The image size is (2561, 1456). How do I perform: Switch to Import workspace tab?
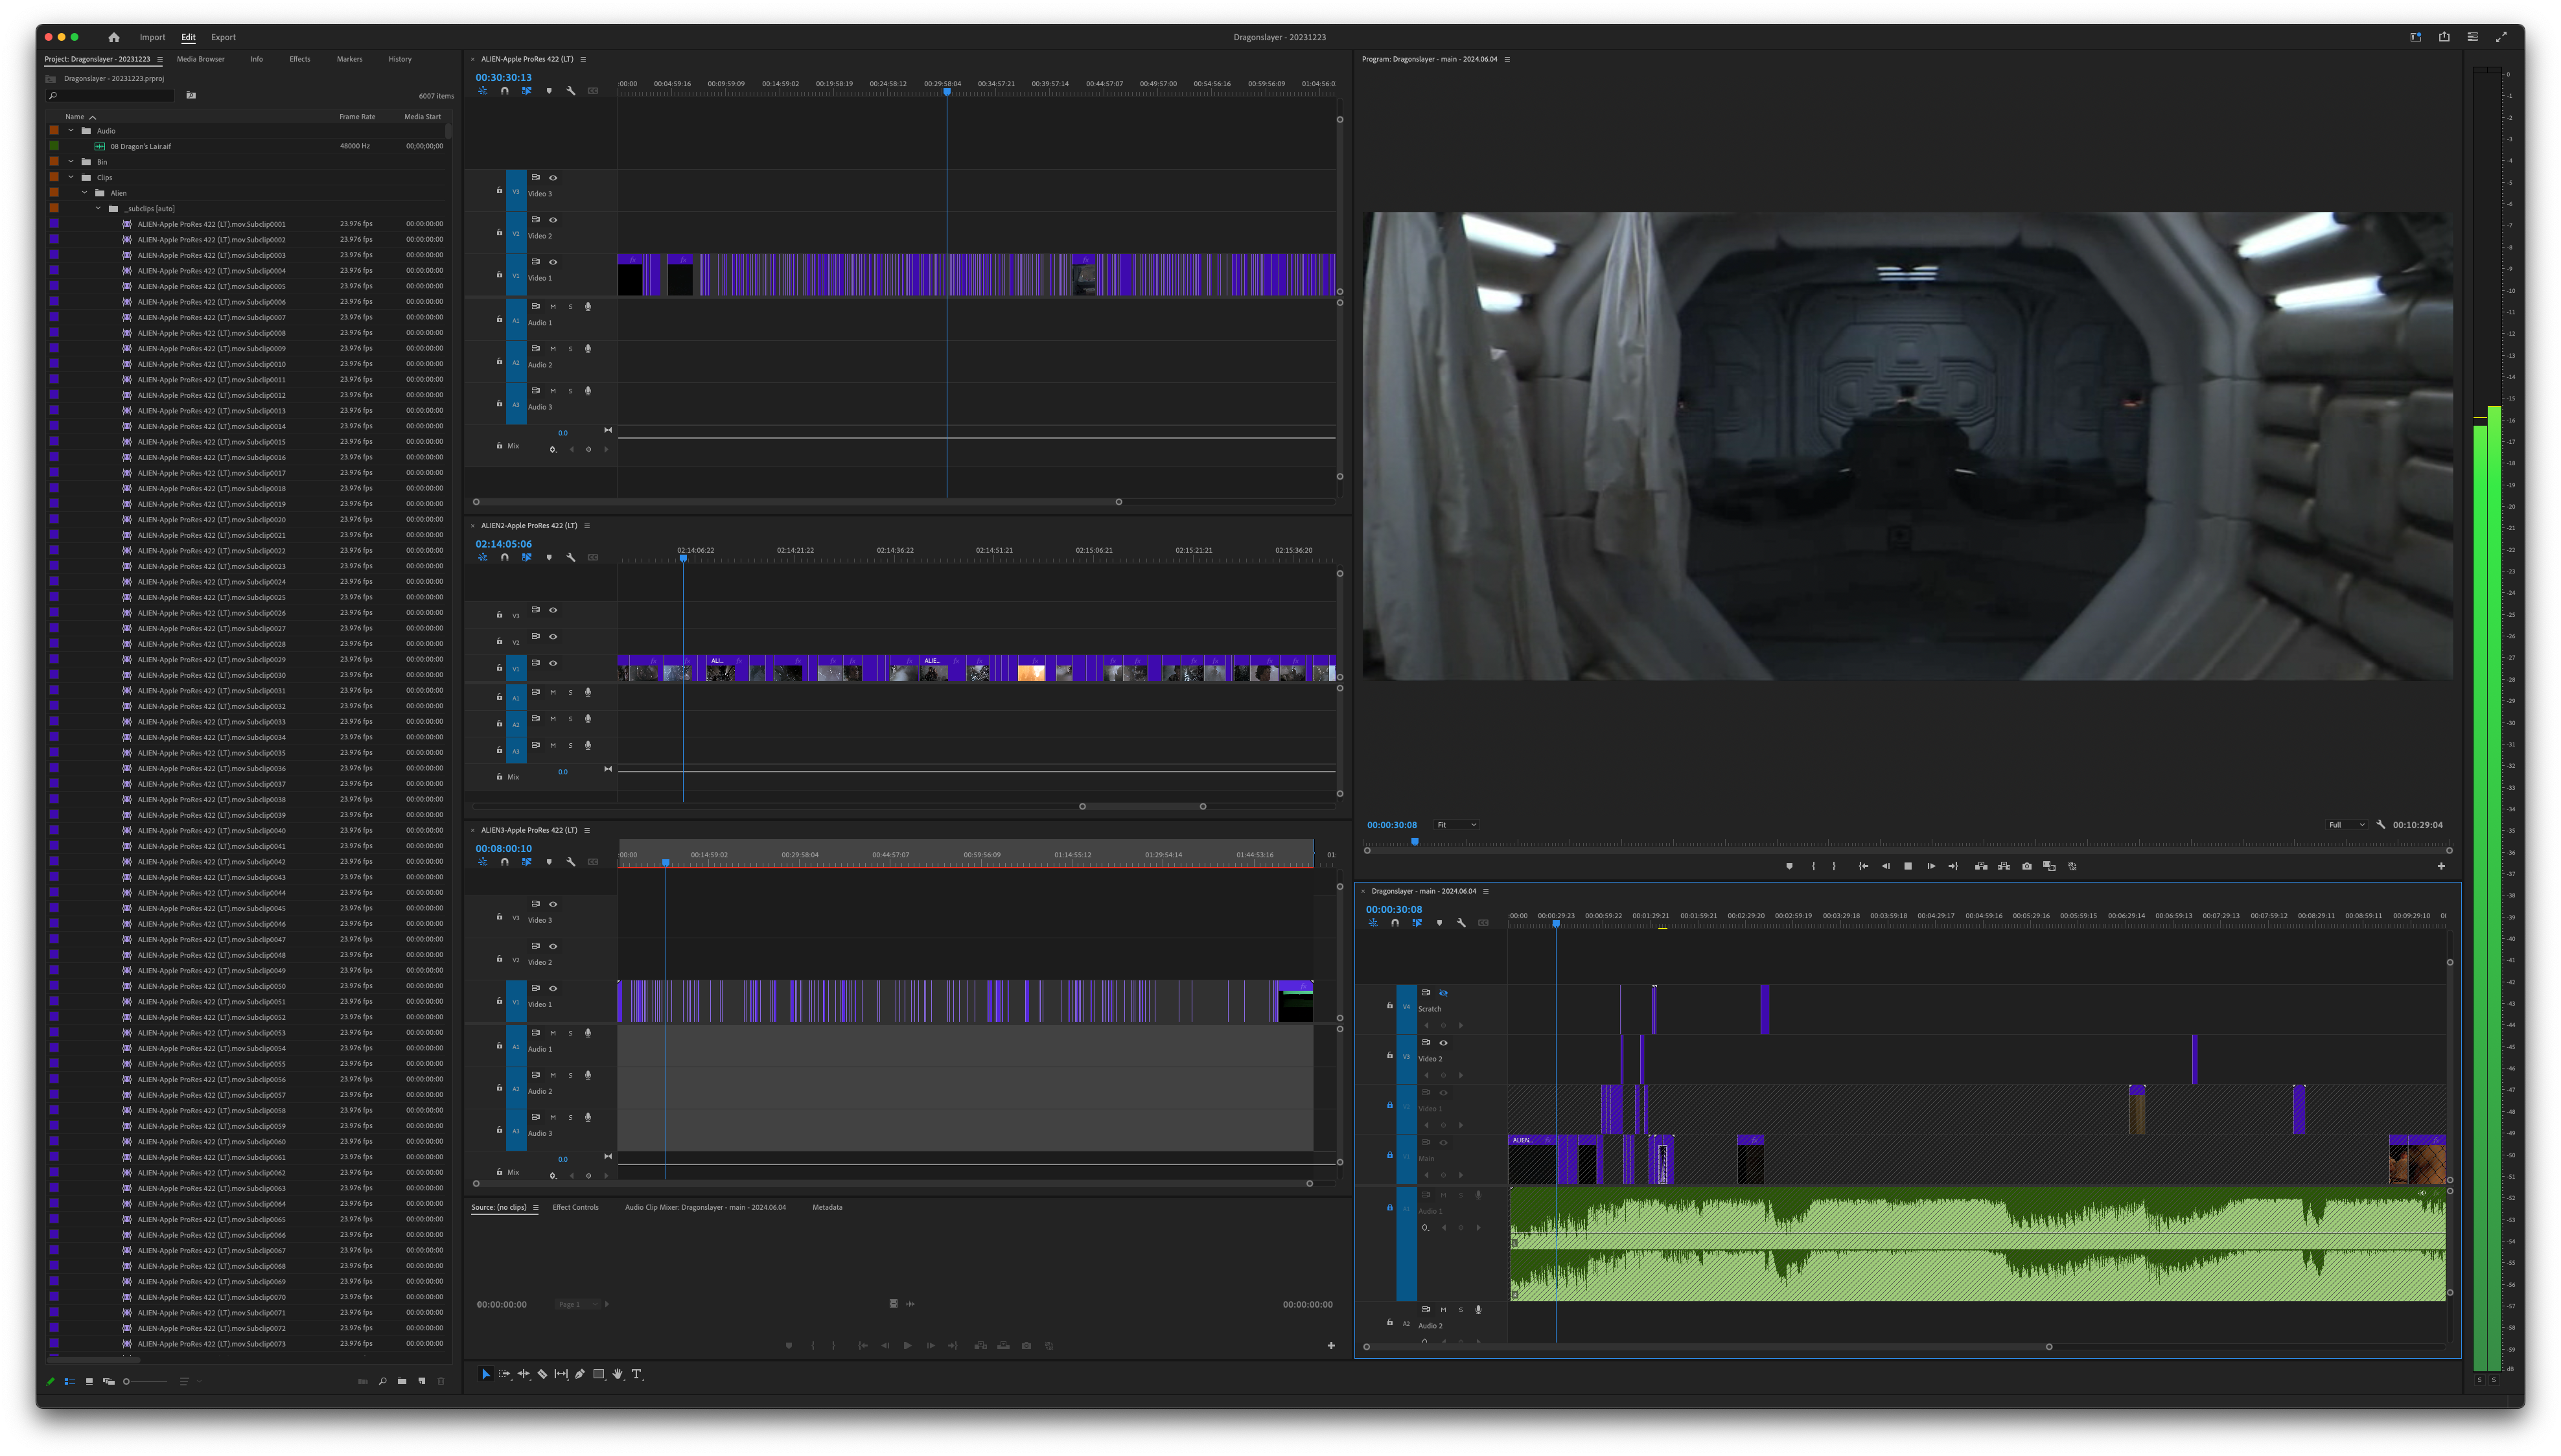point(152,37)
